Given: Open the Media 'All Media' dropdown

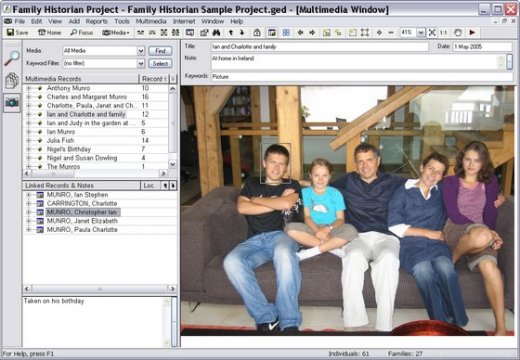Looking at the screenshot, I should pos(141,51).
